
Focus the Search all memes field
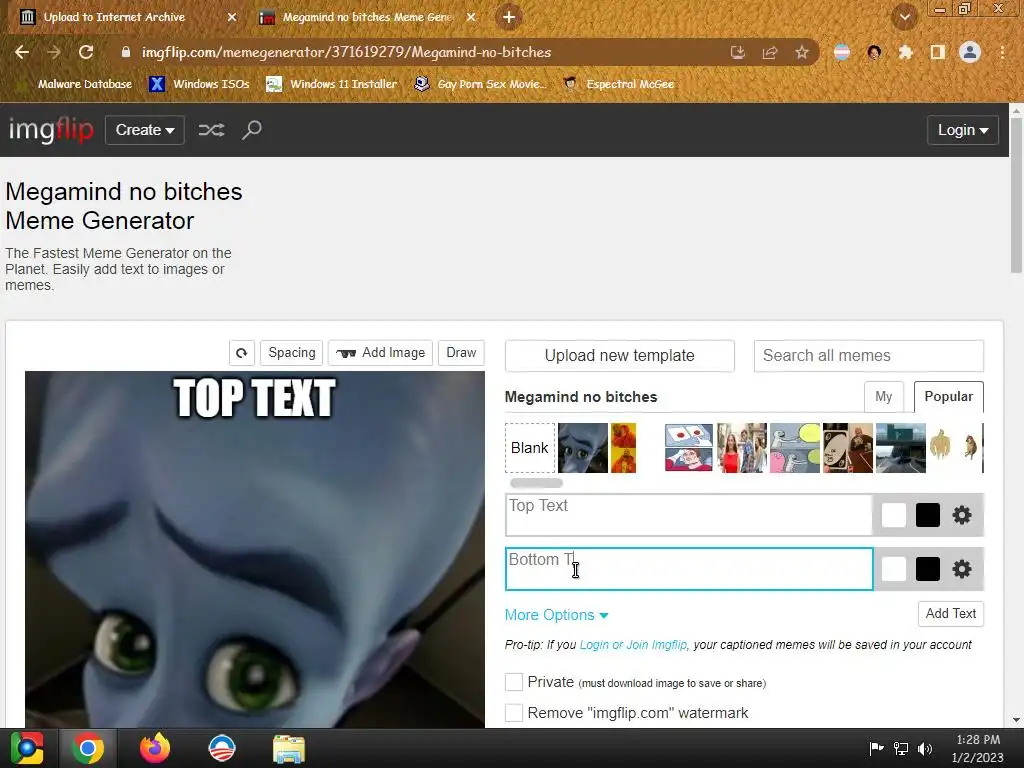coord(869,355)
